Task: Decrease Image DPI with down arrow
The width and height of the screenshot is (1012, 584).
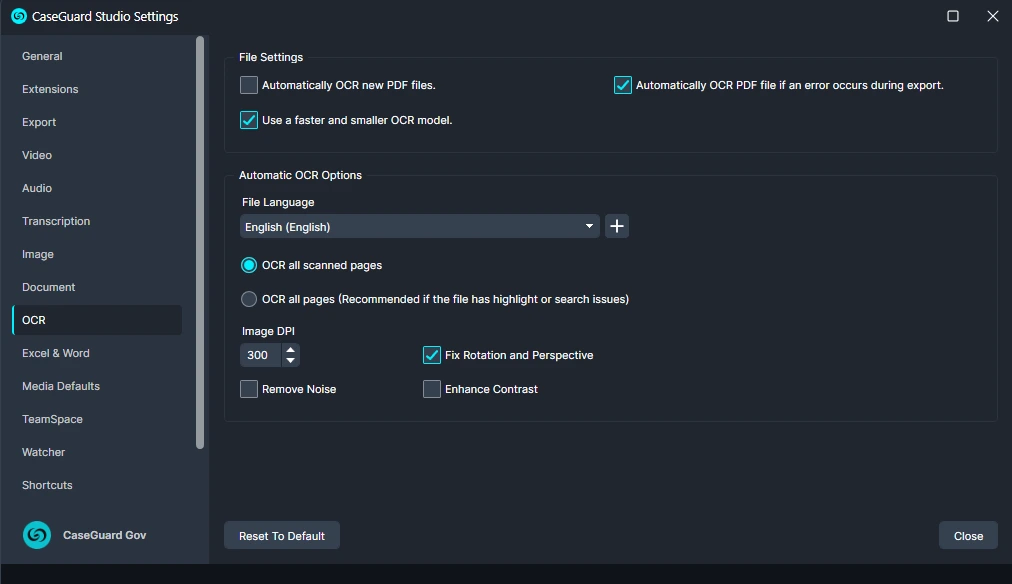Action: click(x=290, y=360)
